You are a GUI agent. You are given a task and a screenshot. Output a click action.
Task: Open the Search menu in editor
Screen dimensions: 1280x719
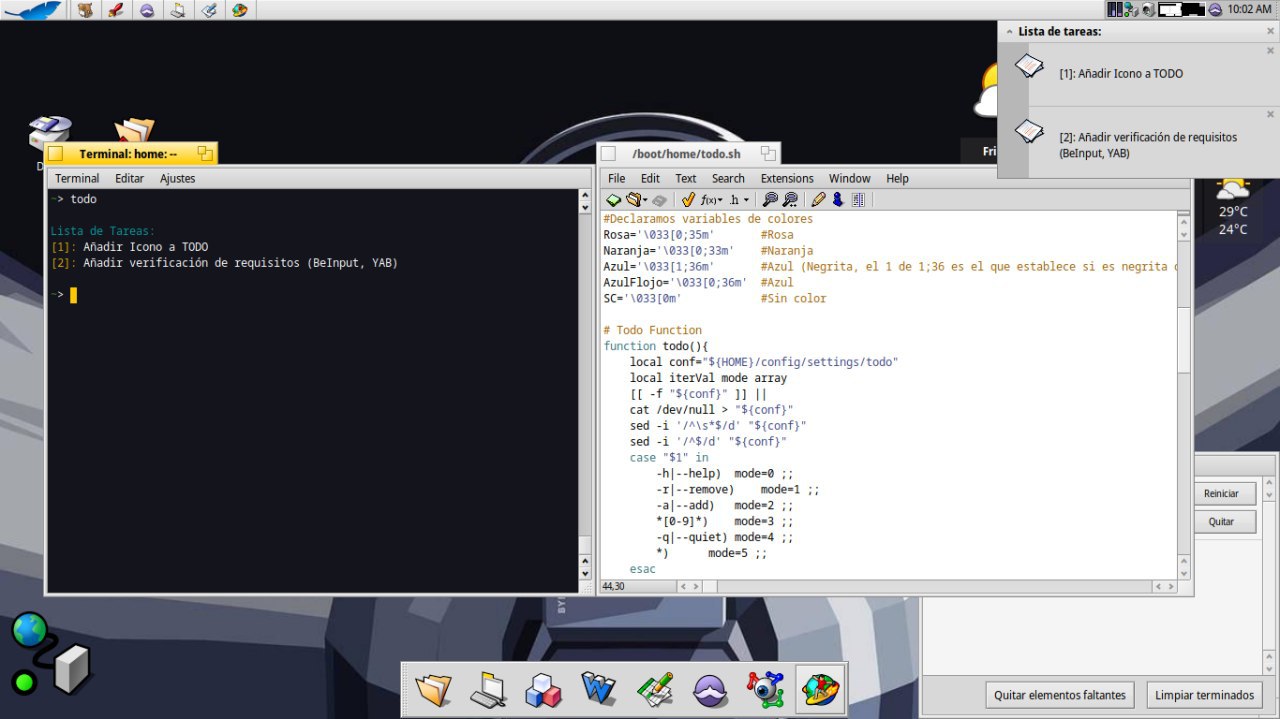[x=728, y=178]
